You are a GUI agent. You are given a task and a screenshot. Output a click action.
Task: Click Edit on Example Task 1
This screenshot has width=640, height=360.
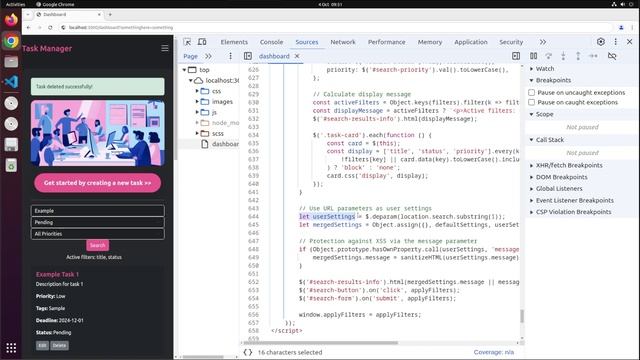tap(42, 345)
